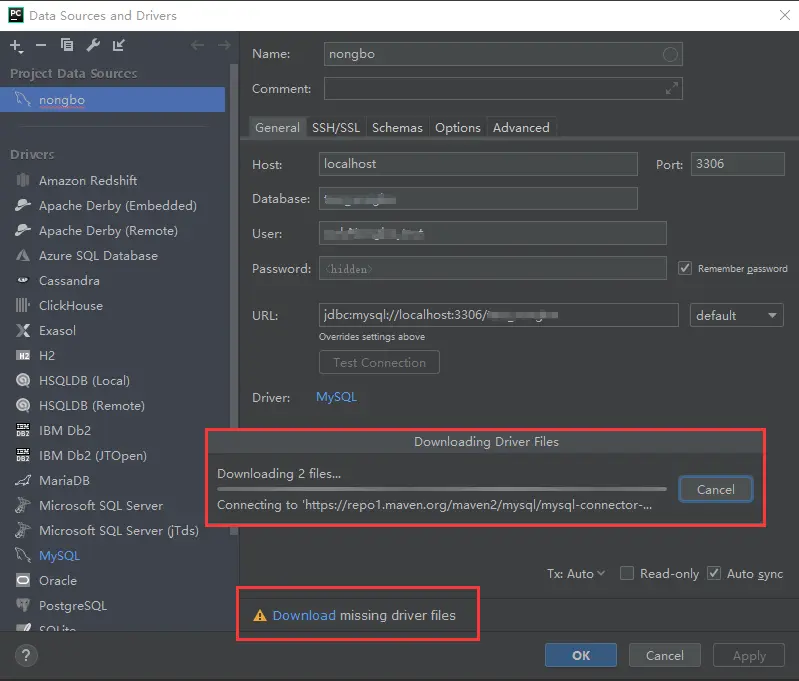Open the MySQL driver link

[336, 397]
